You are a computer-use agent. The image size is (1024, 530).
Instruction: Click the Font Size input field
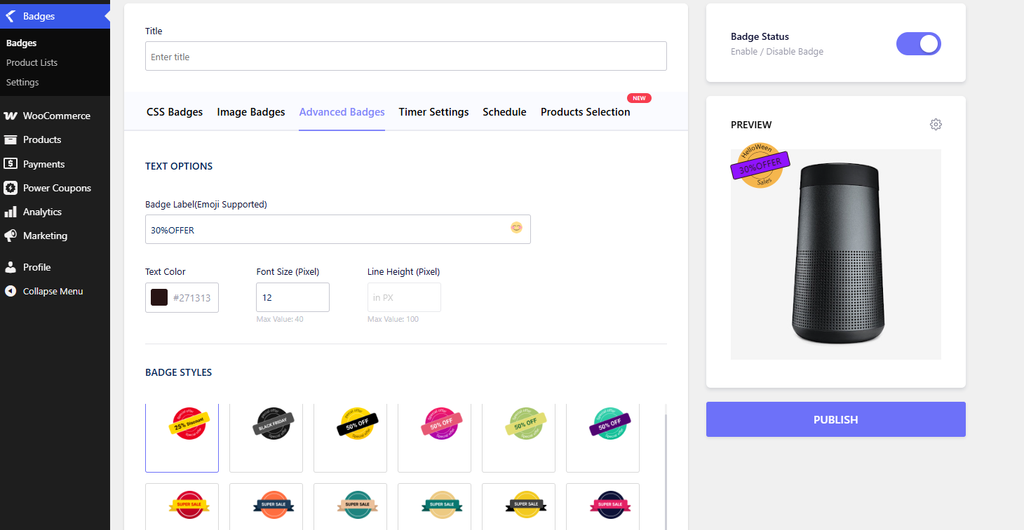point(293,297)
